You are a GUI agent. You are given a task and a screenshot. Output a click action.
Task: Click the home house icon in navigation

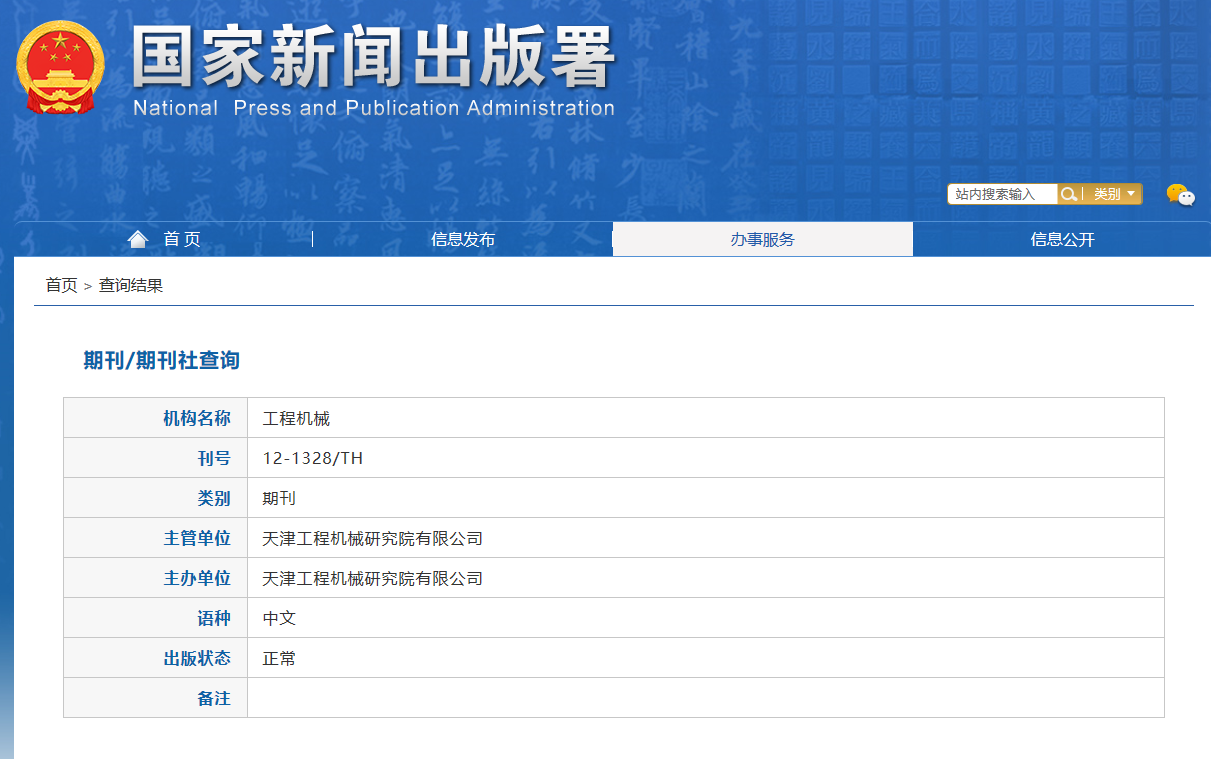pyautogui.click(x=138, y=239)
